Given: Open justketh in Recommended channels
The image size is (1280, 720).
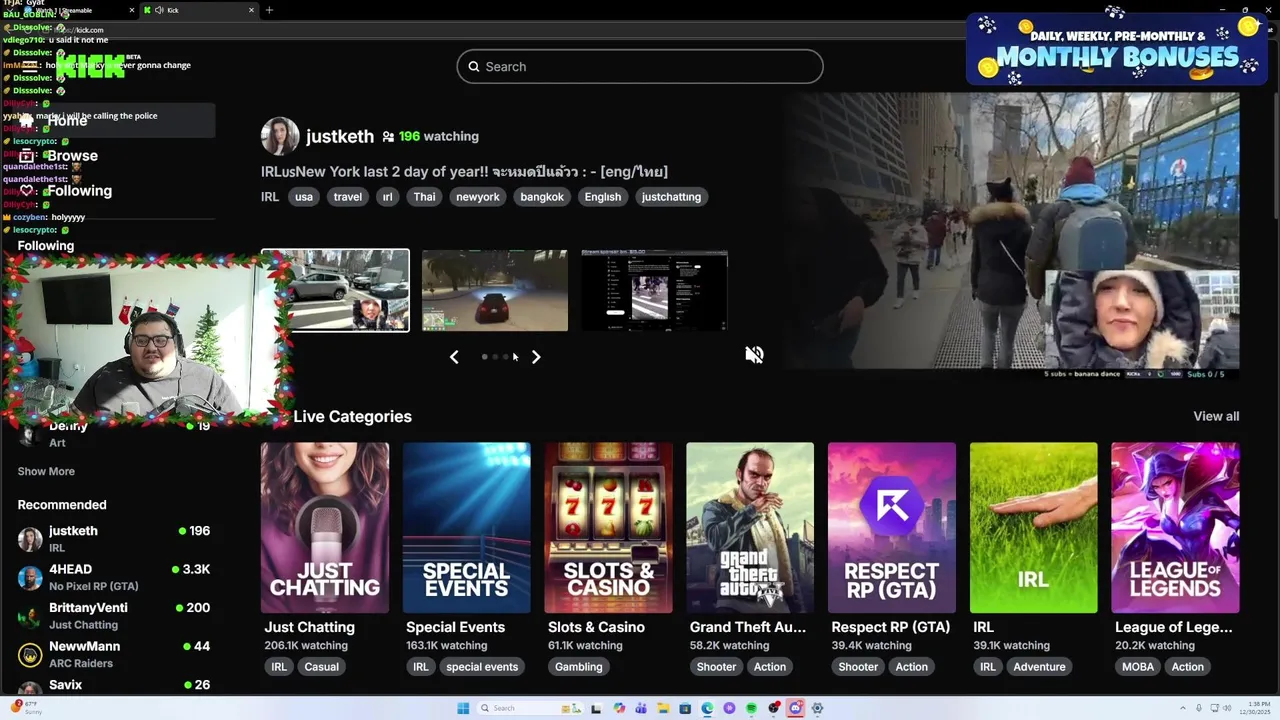Looking at the screenshot, I should (114, 539).
